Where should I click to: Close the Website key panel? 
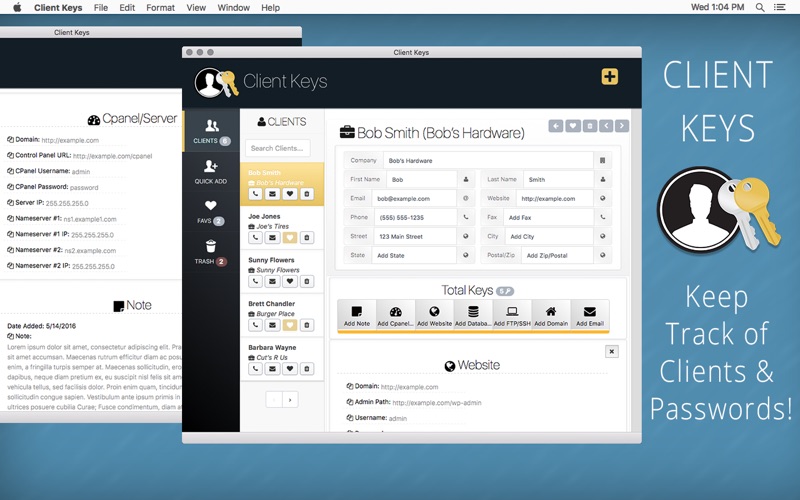click(x=612, y=352)
